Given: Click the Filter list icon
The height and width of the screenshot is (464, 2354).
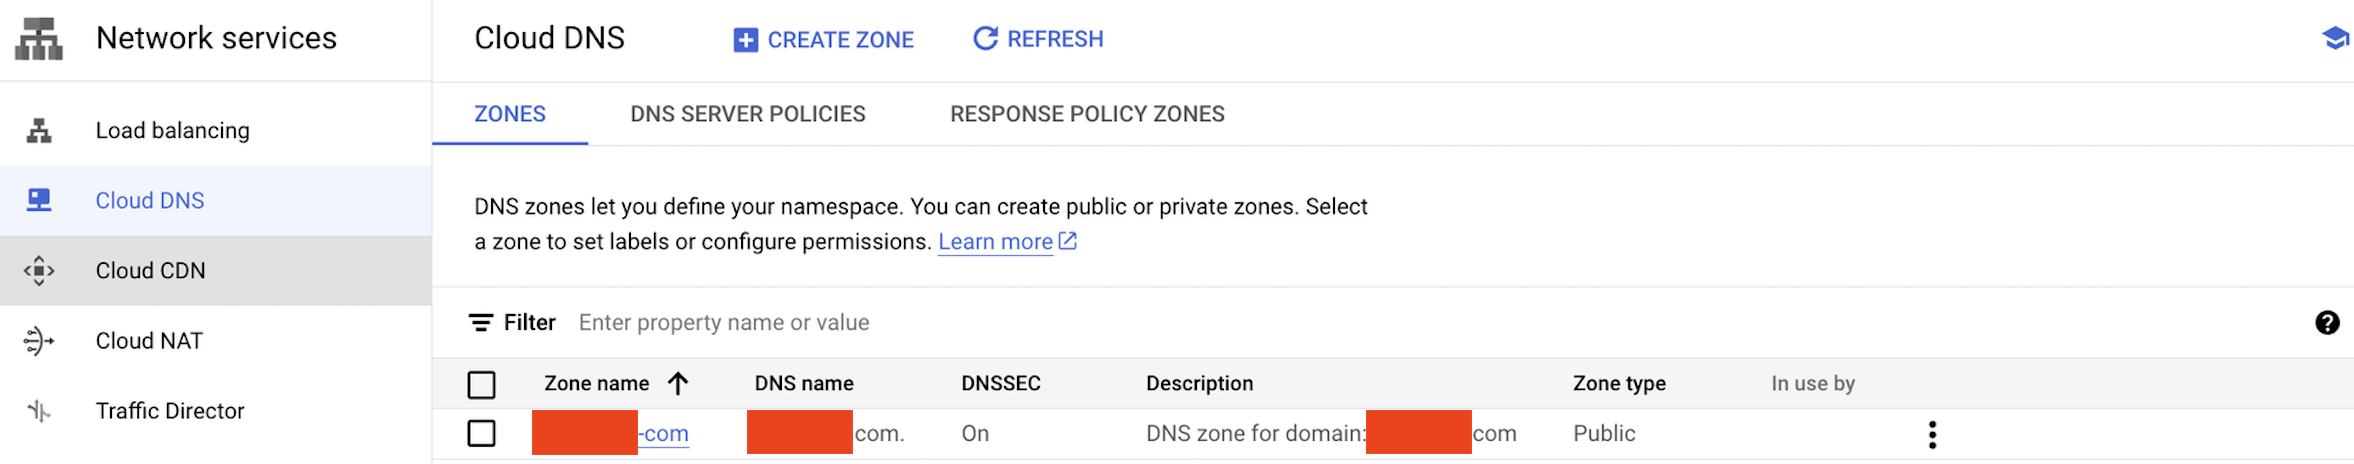Looking at the screenshot, I should click(x=481, y=322).
